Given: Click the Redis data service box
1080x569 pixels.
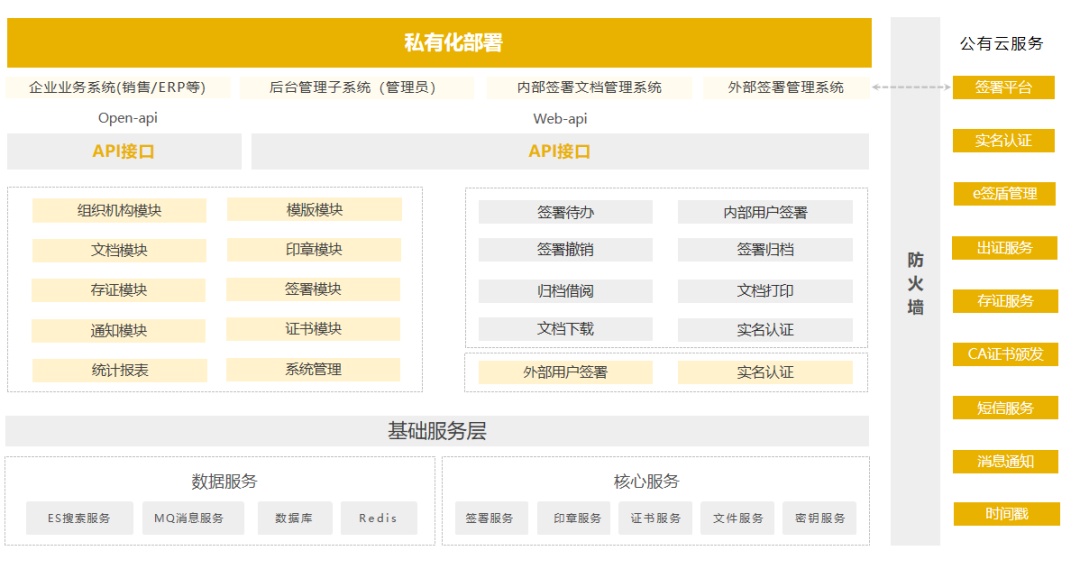Looking at the screenshot, I should 378,518.
